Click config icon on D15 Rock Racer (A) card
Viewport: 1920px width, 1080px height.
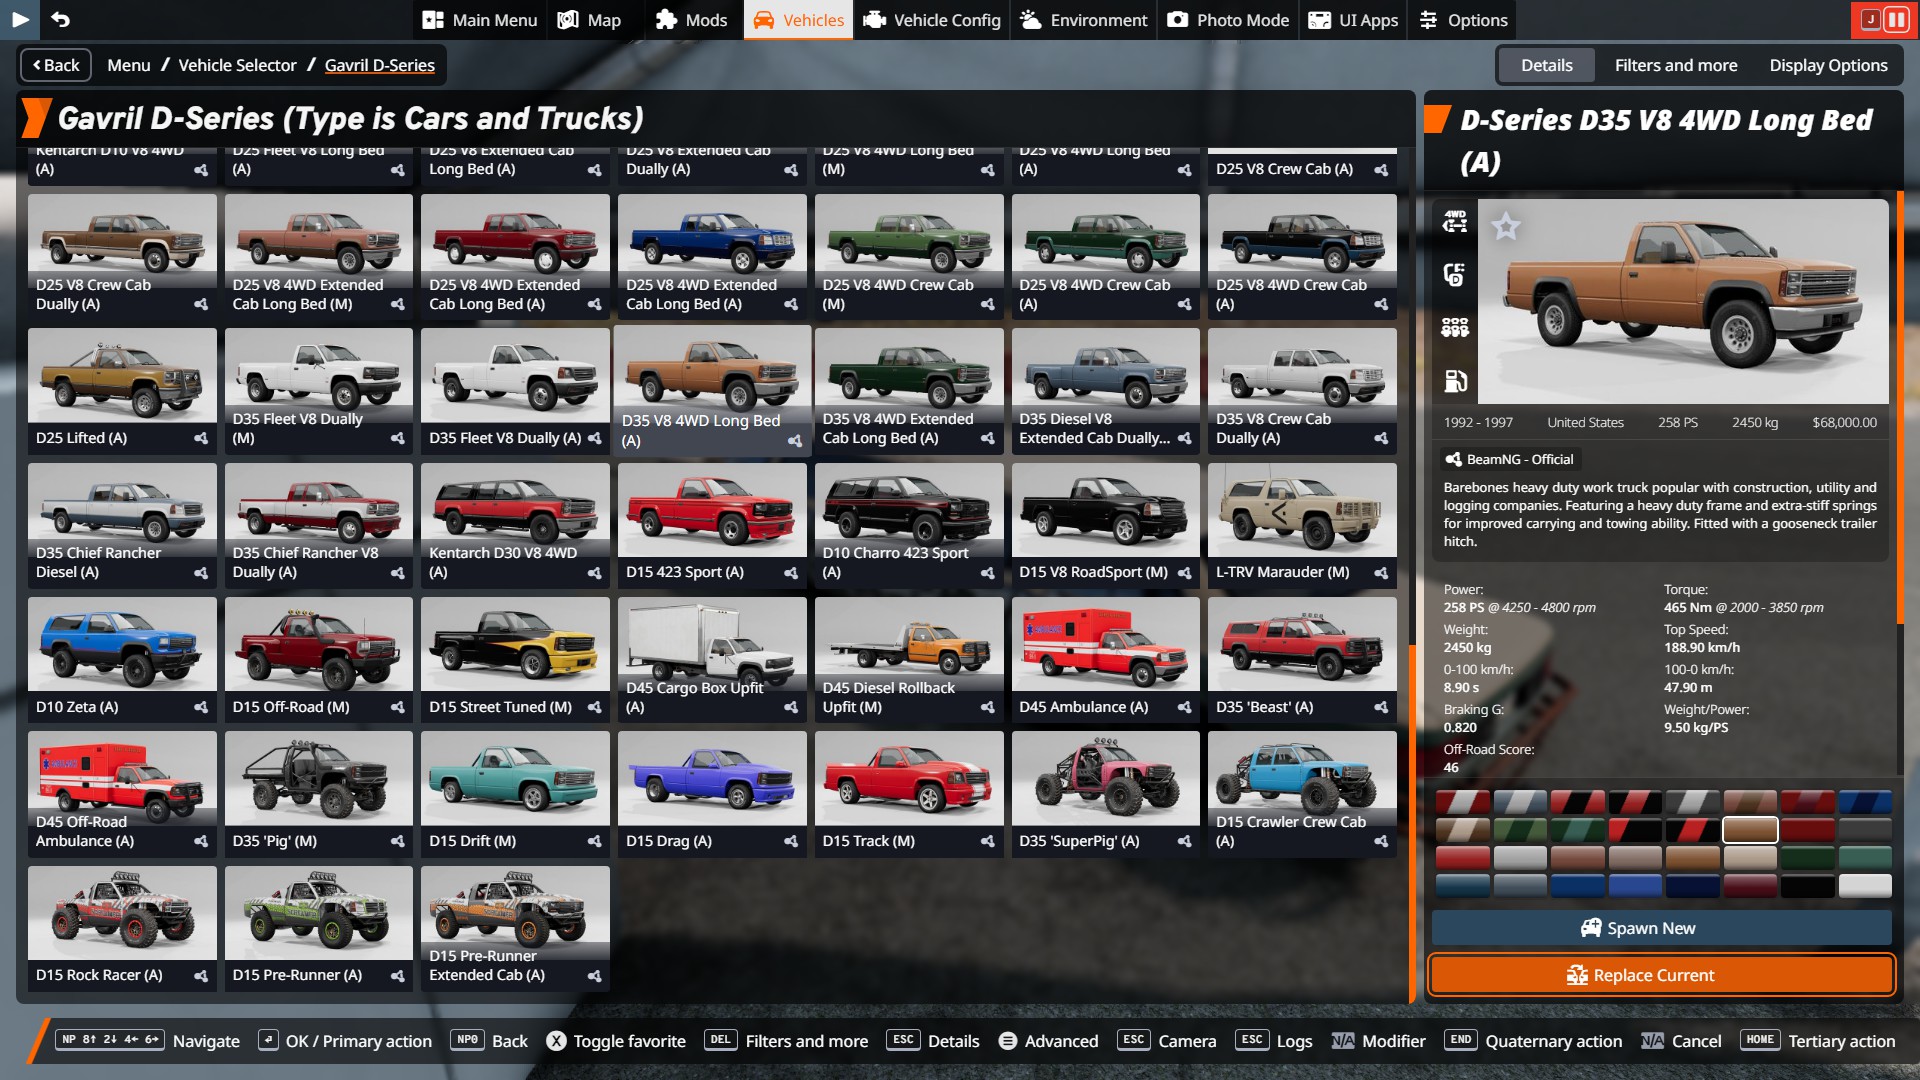point(201,976)
